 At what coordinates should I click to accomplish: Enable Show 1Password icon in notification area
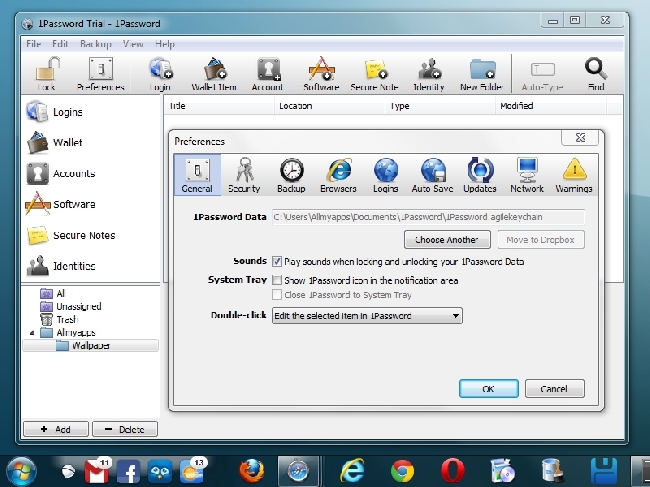pyautogui.click(x=278, y=281)
